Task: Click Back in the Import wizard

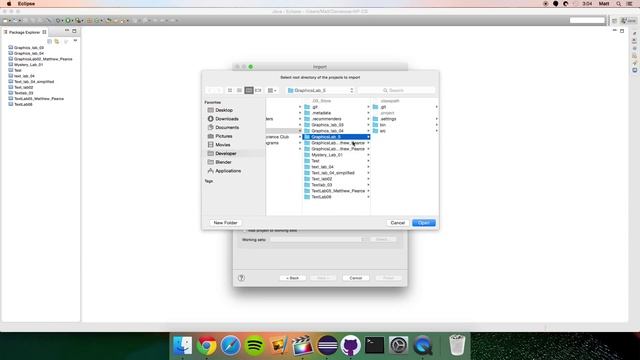Action: [293, 278]
